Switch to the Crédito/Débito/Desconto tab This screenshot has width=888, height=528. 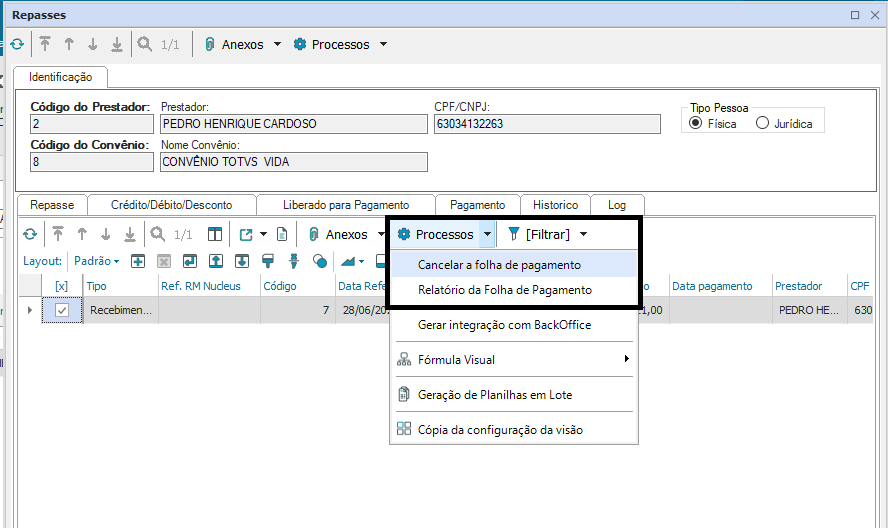coord(173,205)
